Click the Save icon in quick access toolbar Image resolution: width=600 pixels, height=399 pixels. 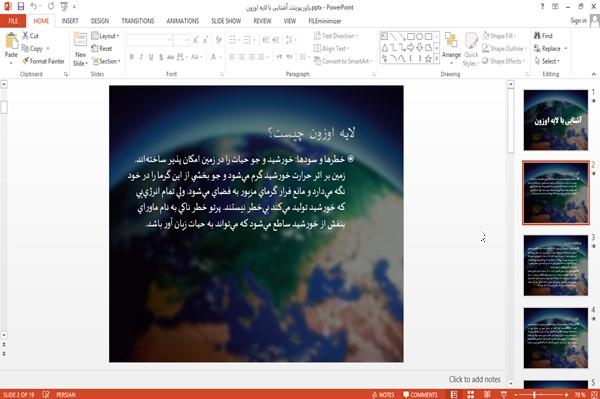21,7
